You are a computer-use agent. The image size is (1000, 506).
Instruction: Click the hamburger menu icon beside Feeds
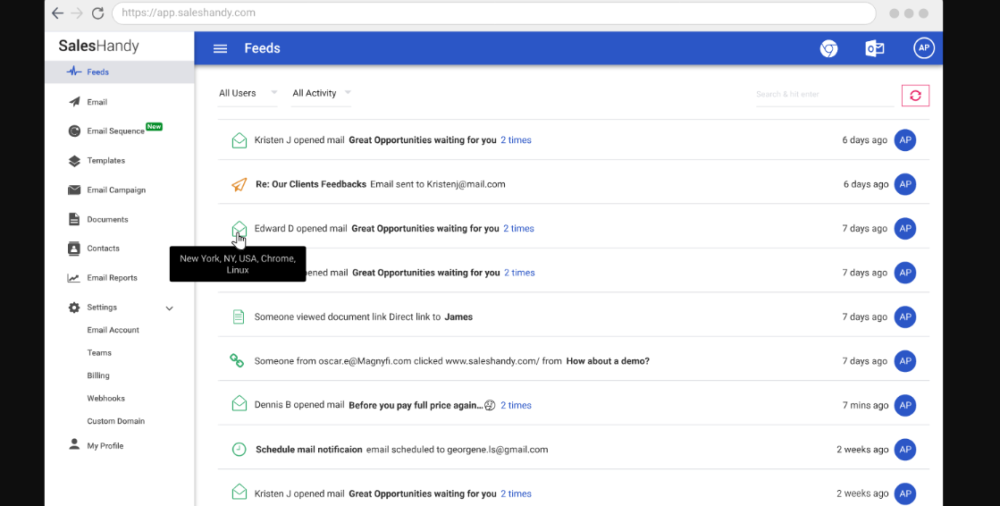tap(220, 49)
